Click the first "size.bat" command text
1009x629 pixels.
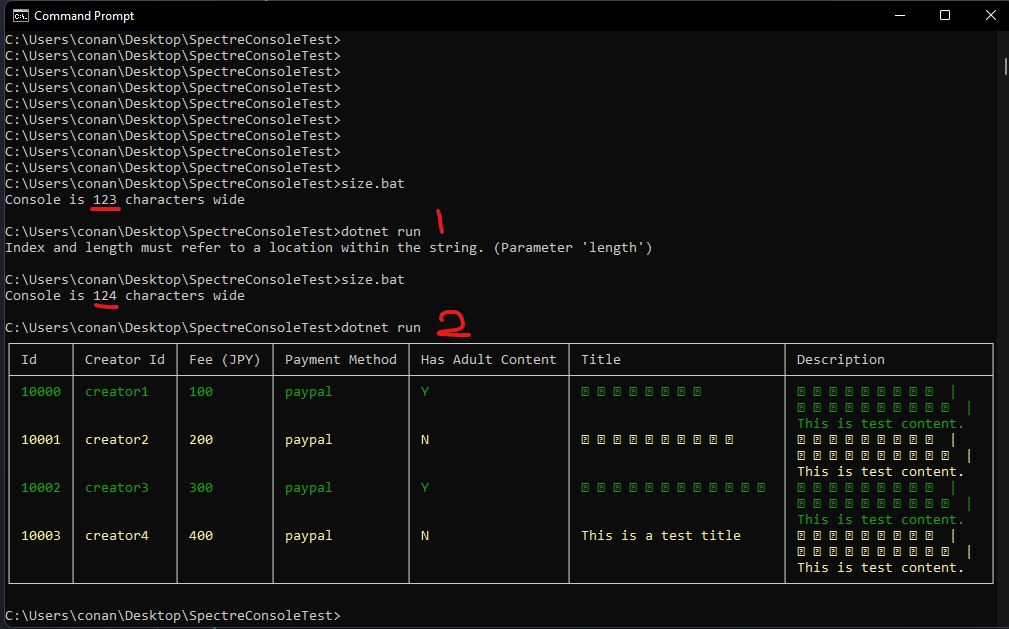tap(372, 183)
